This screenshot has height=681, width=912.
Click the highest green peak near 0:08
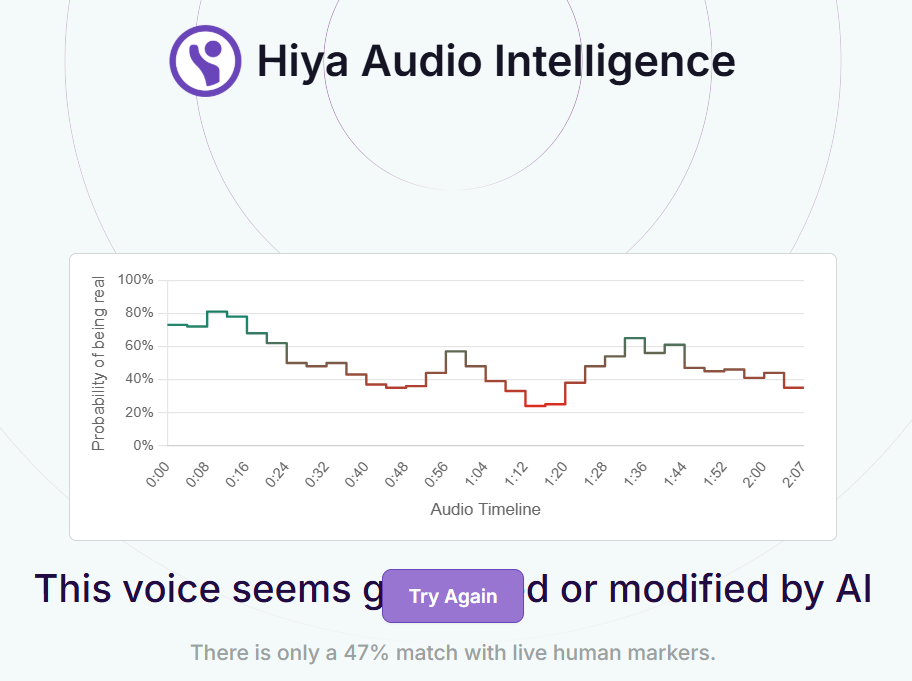pos(217,312)
